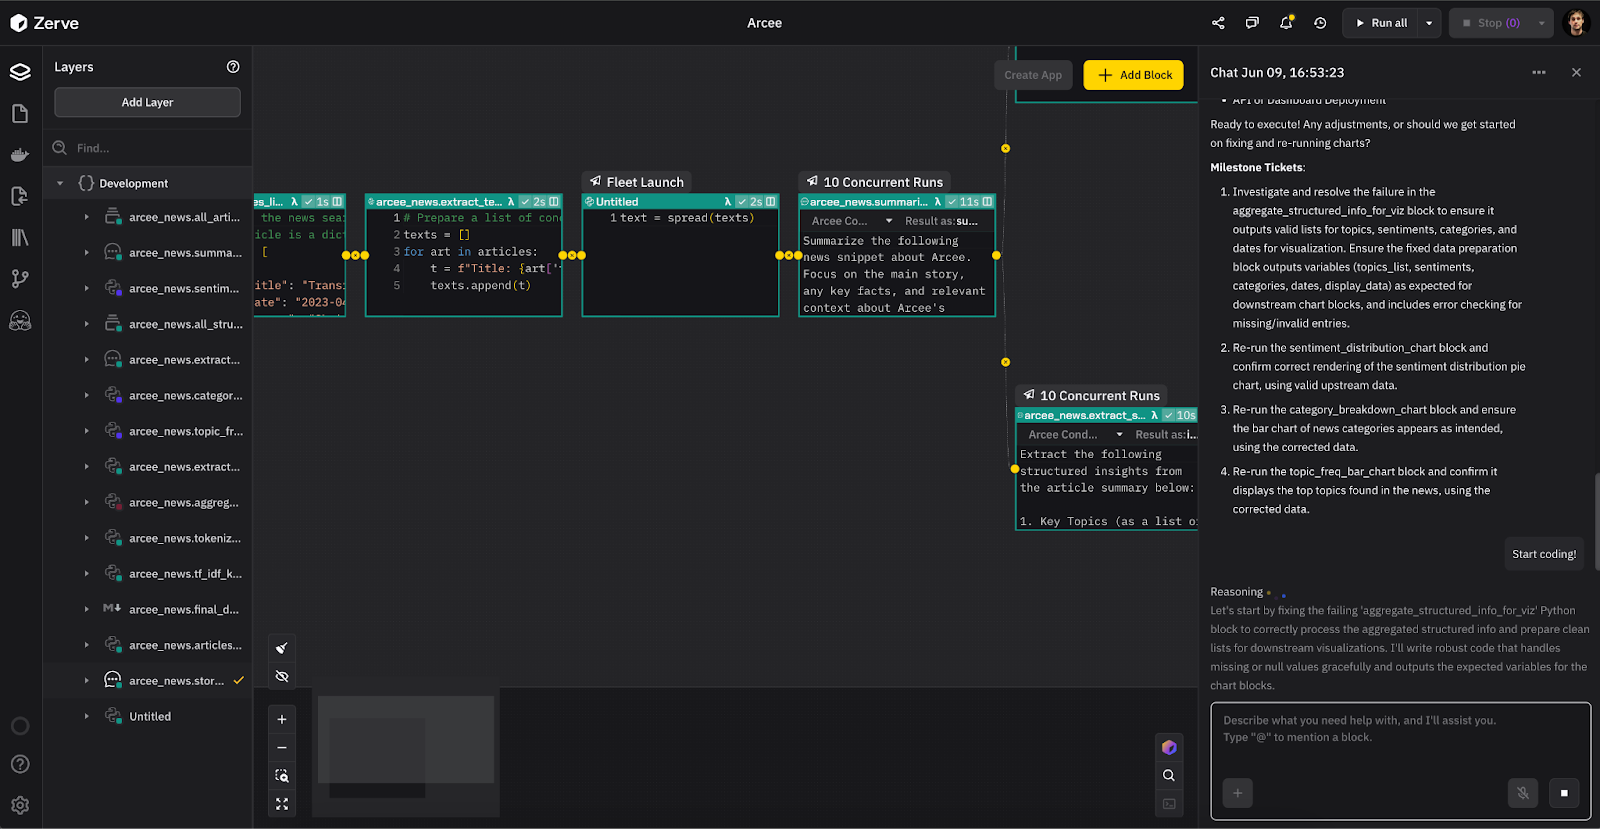The height and width of the screenshot is (829, 1600).
Task: Open the Stop dropdown arrow
Action: pyautogui.click(x=1542, y=23)
